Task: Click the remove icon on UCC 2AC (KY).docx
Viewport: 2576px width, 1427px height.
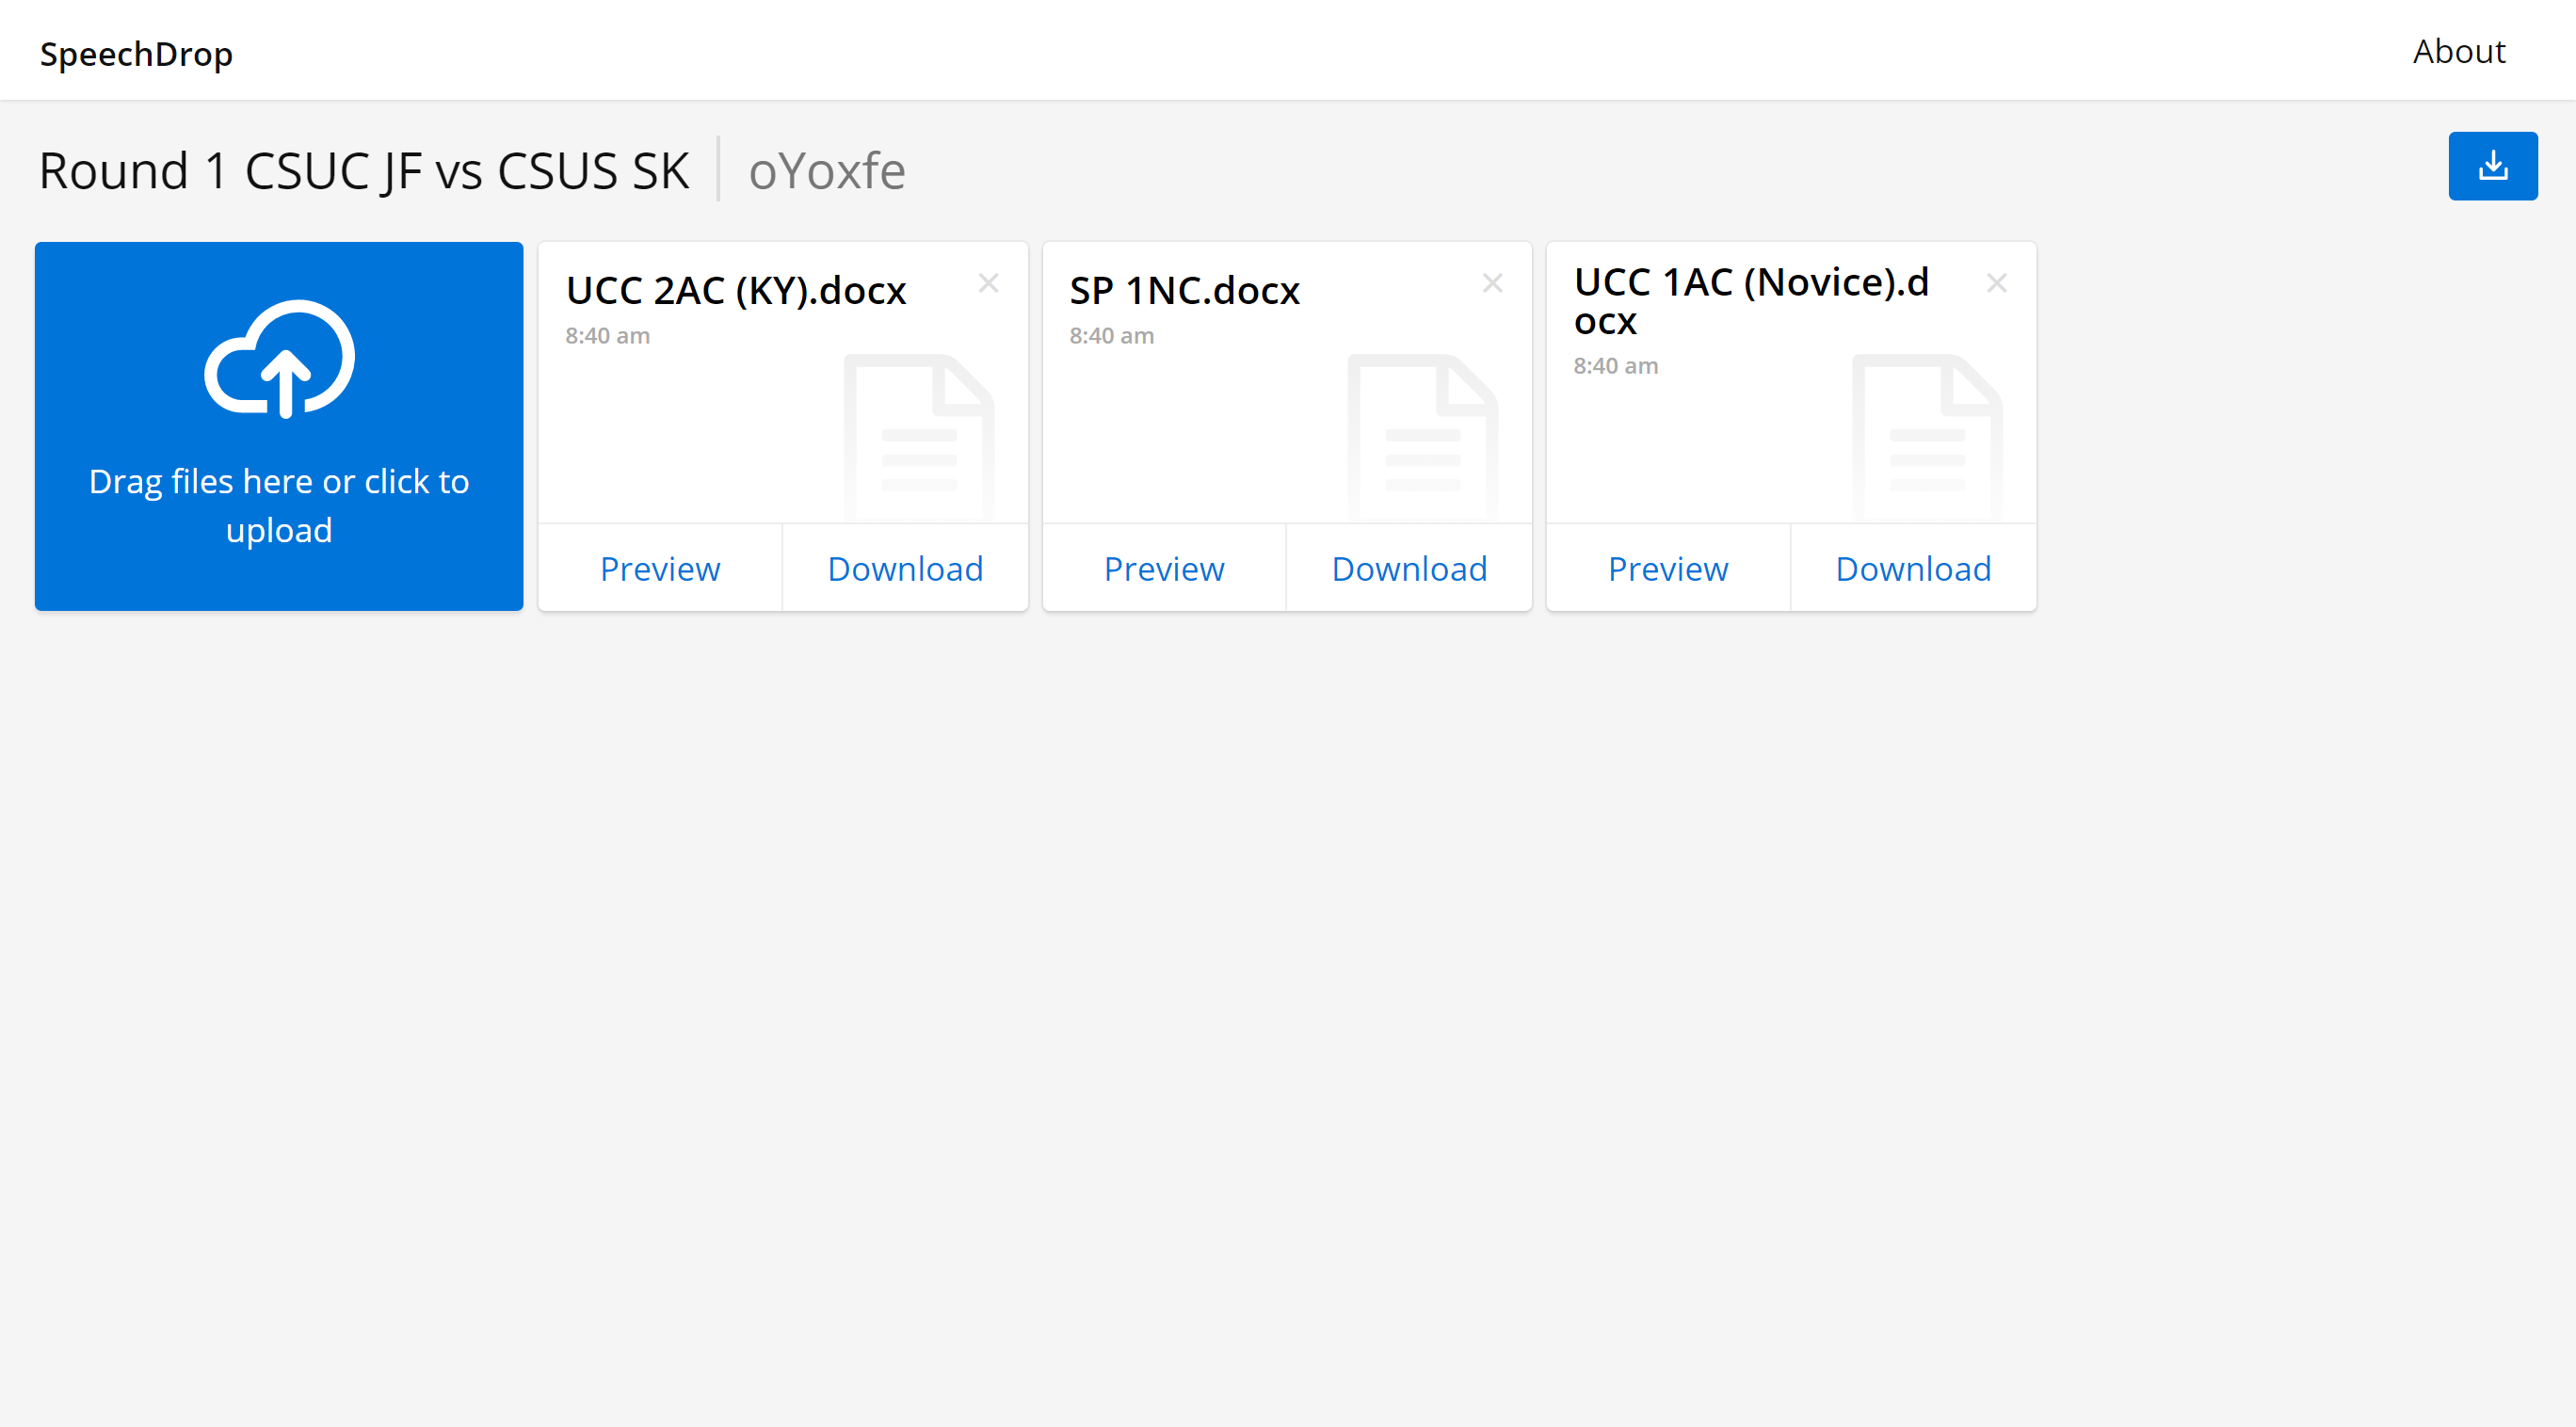Action: [x=990, y=283]
